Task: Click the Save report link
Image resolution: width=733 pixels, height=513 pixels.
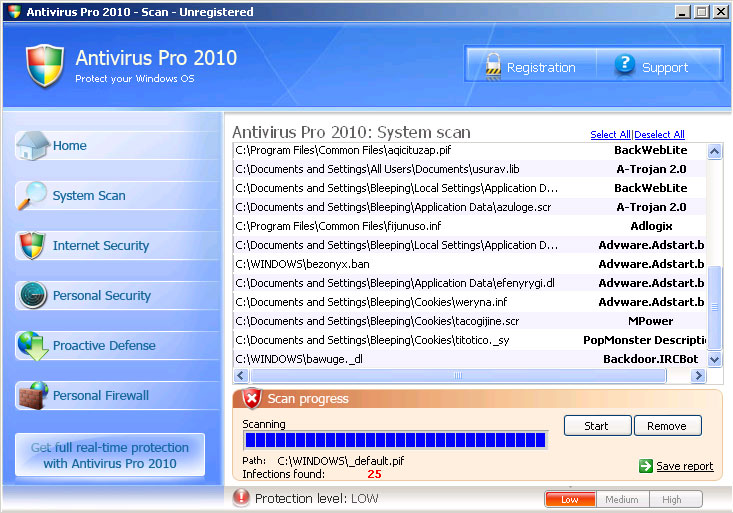Action: 684,466
